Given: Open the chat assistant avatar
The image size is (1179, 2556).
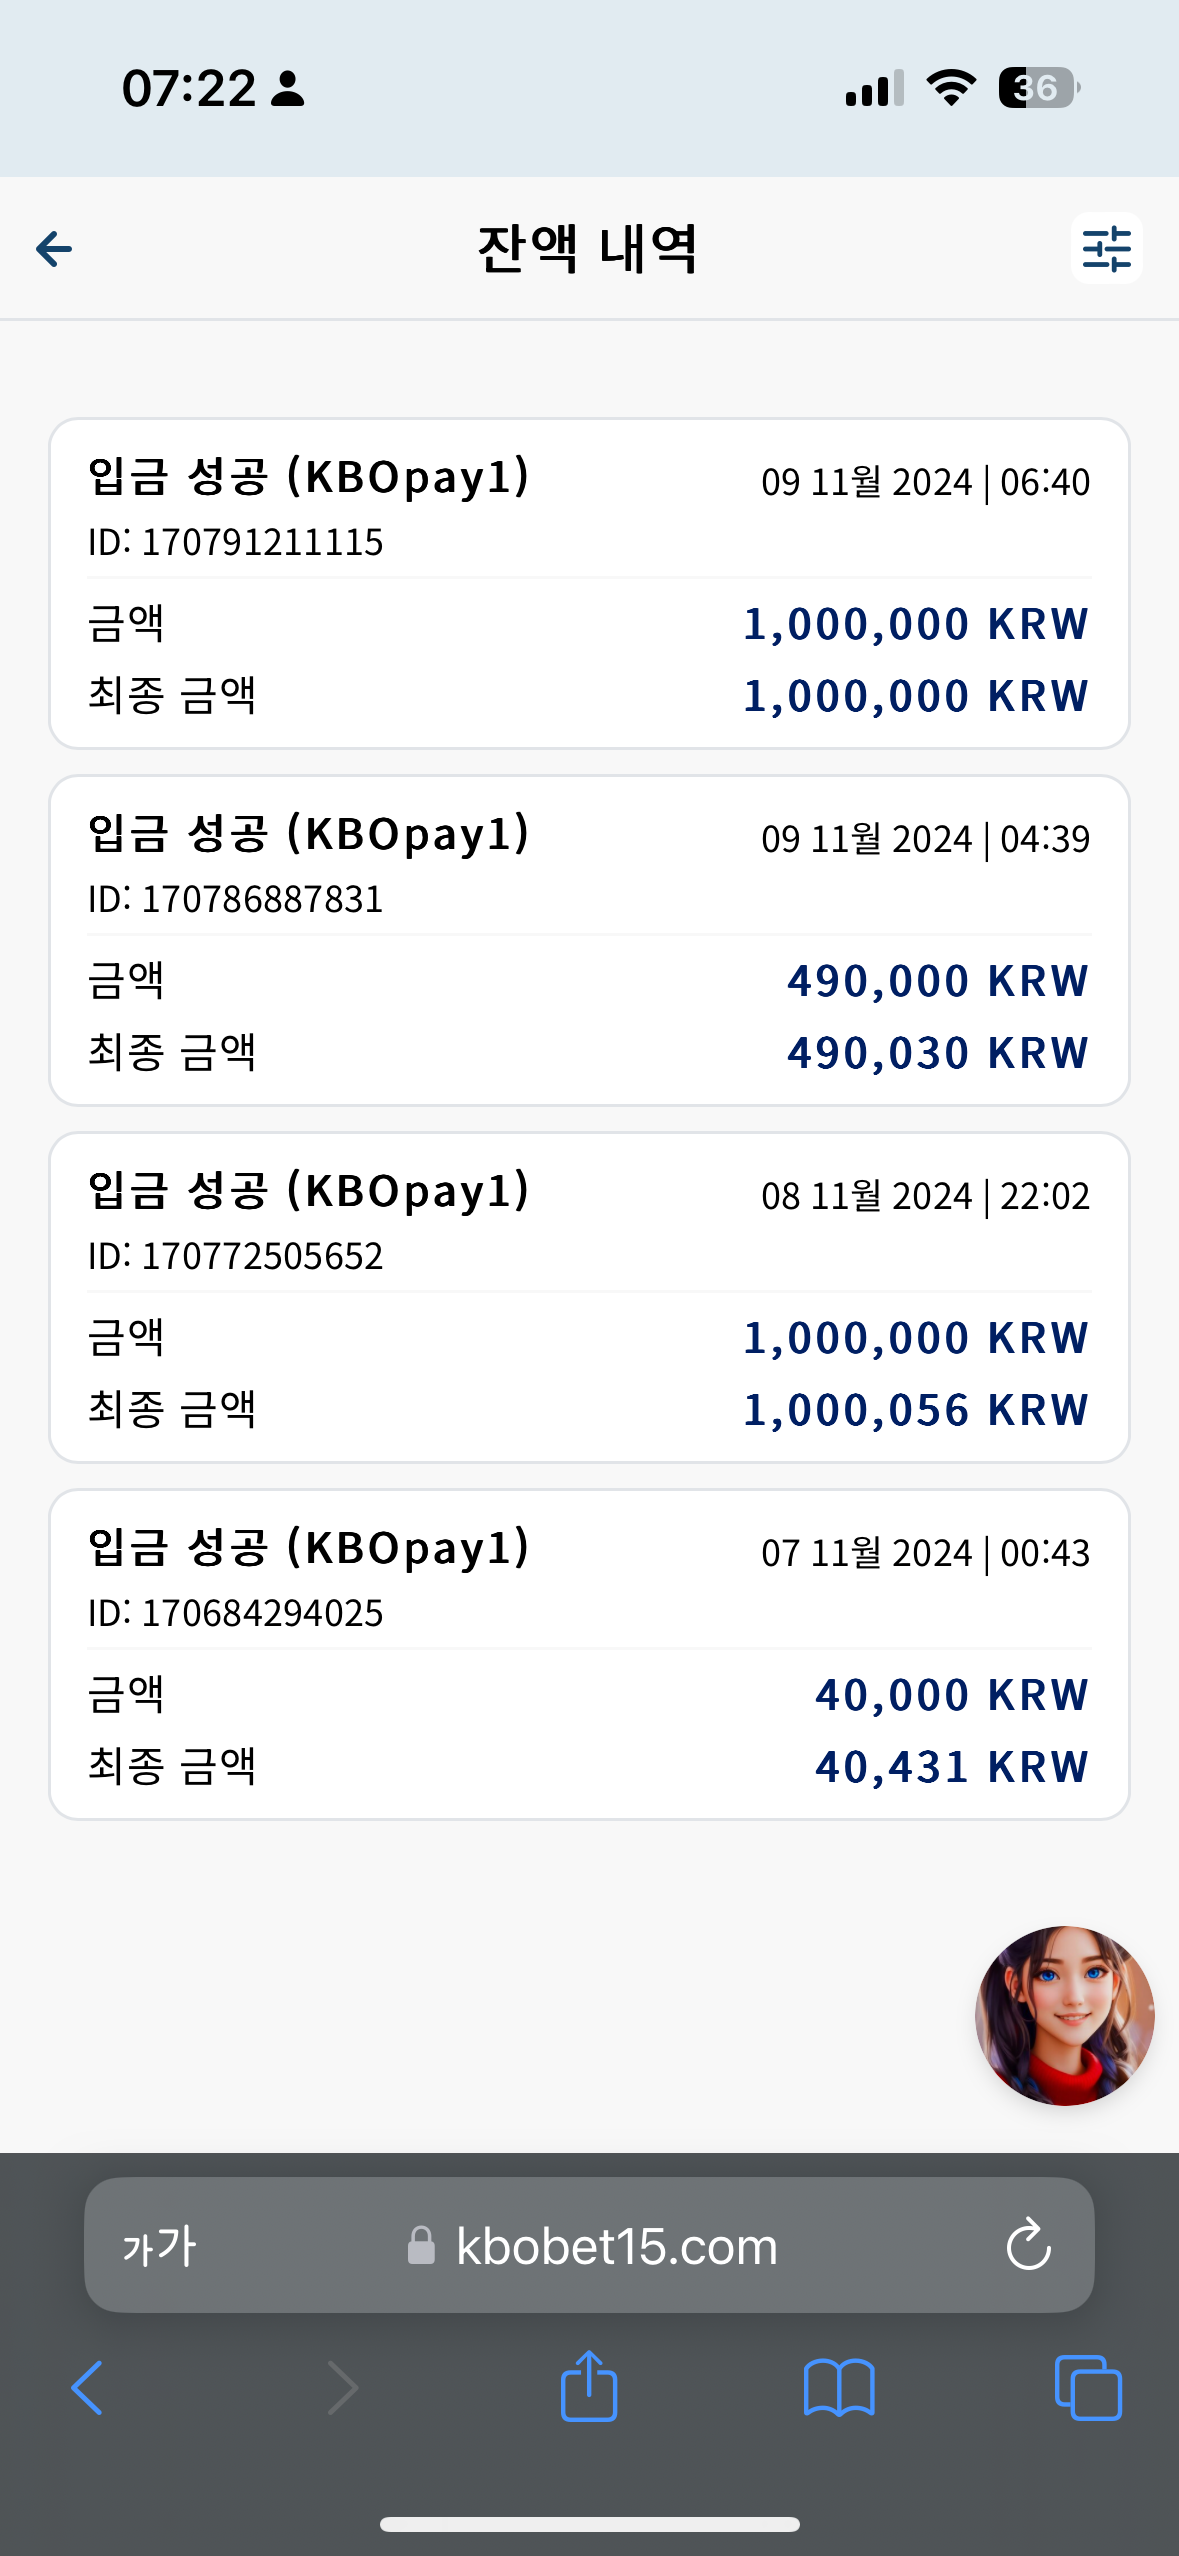Looking at the screenshot, I should click(x=1065, y=2015).
